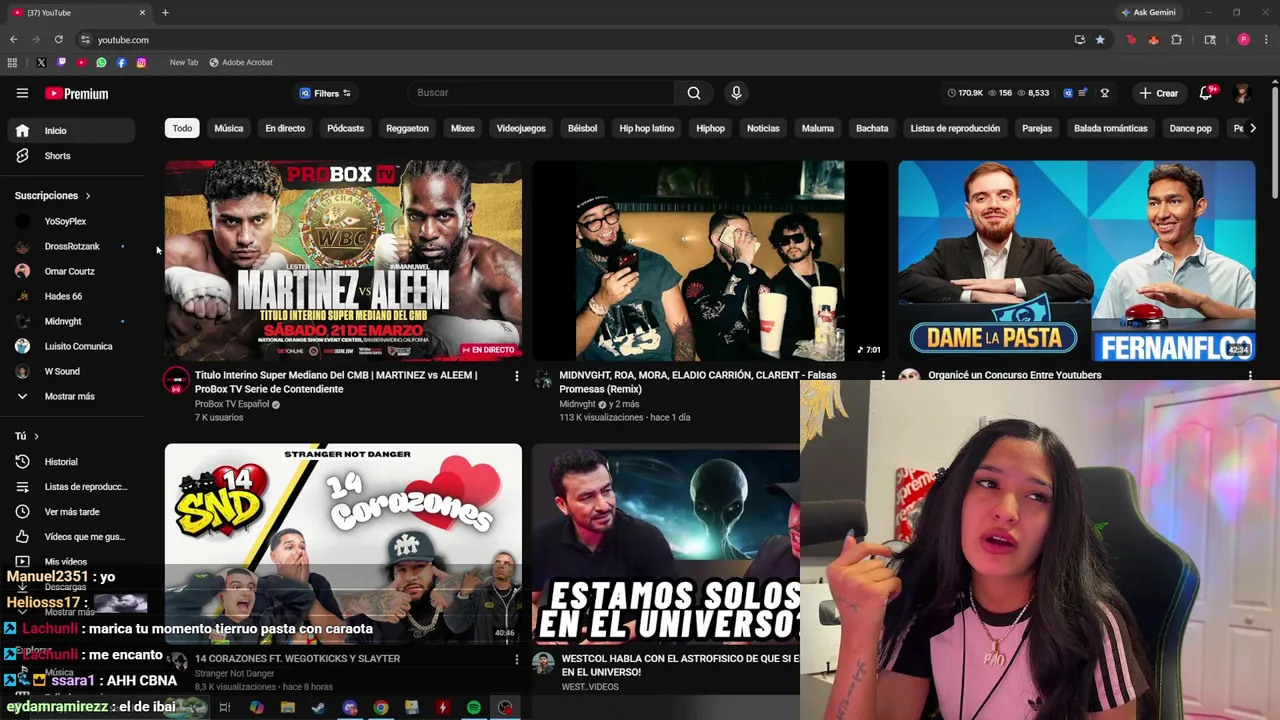Show more category chips with right arrow
The height and width of the screenshot is (720, 1280).
1253,128
